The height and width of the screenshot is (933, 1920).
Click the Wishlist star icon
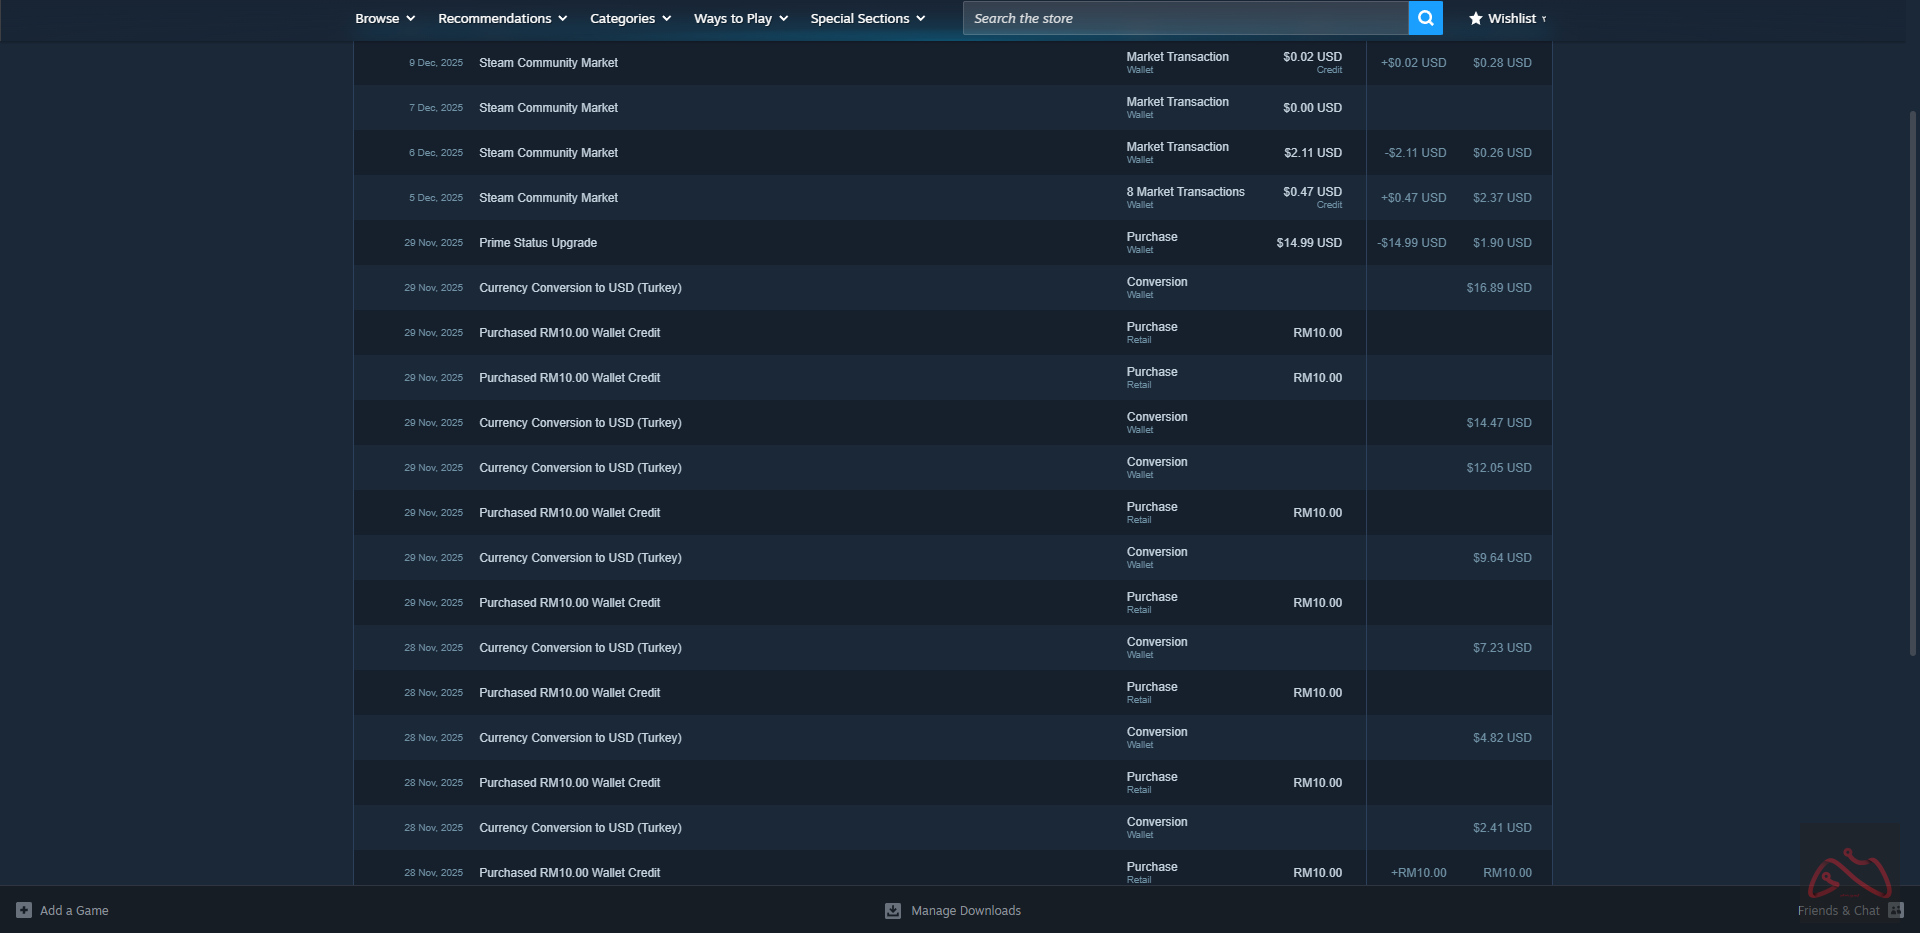[x=1475, y=18]
